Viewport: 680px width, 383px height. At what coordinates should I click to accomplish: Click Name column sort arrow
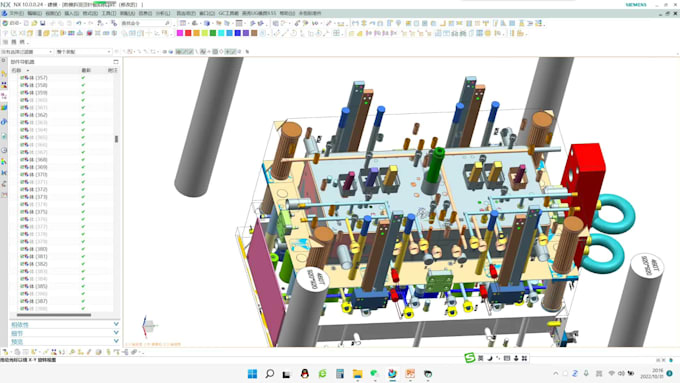point(28,70)
